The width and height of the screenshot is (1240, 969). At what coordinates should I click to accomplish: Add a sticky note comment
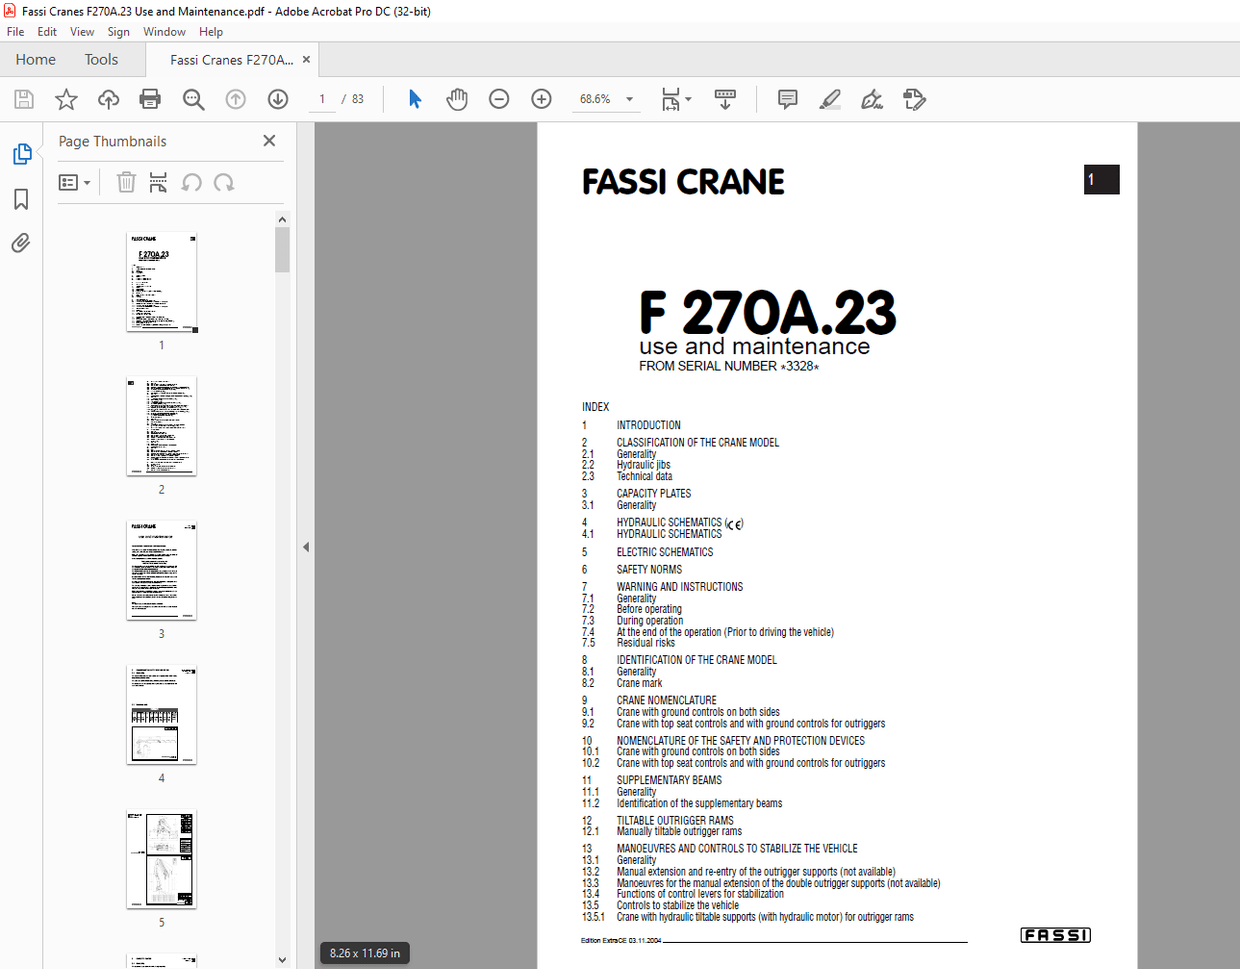787,99
